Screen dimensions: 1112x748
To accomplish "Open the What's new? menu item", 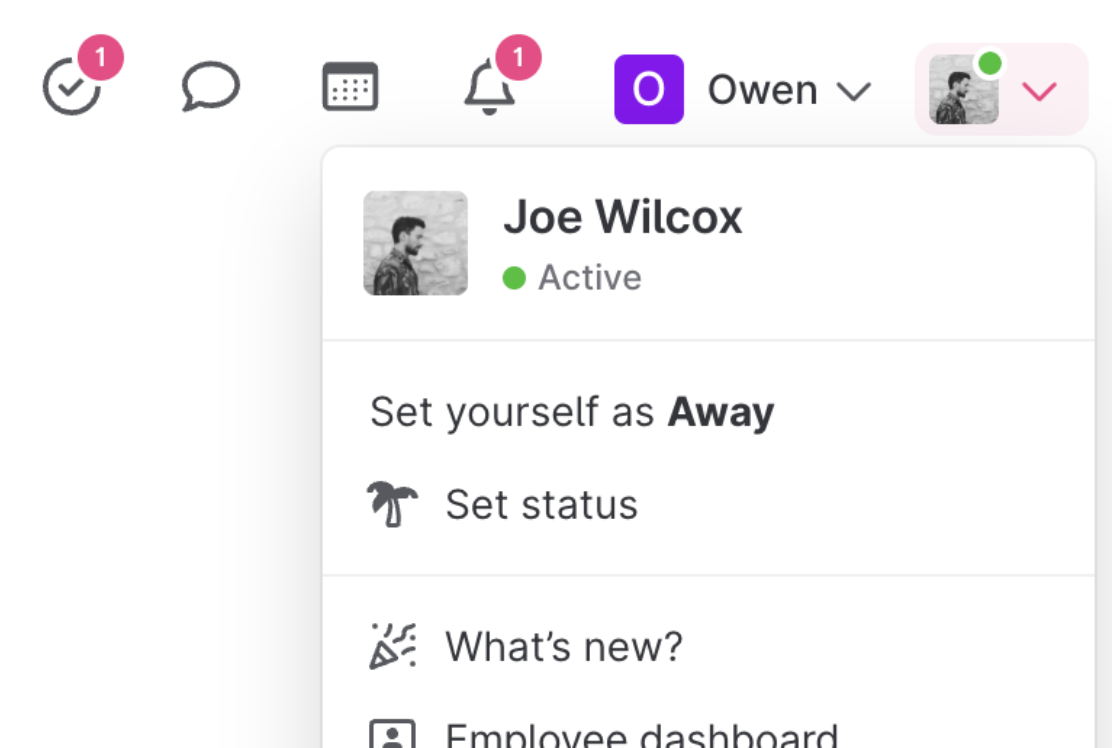I will (563, 646).
